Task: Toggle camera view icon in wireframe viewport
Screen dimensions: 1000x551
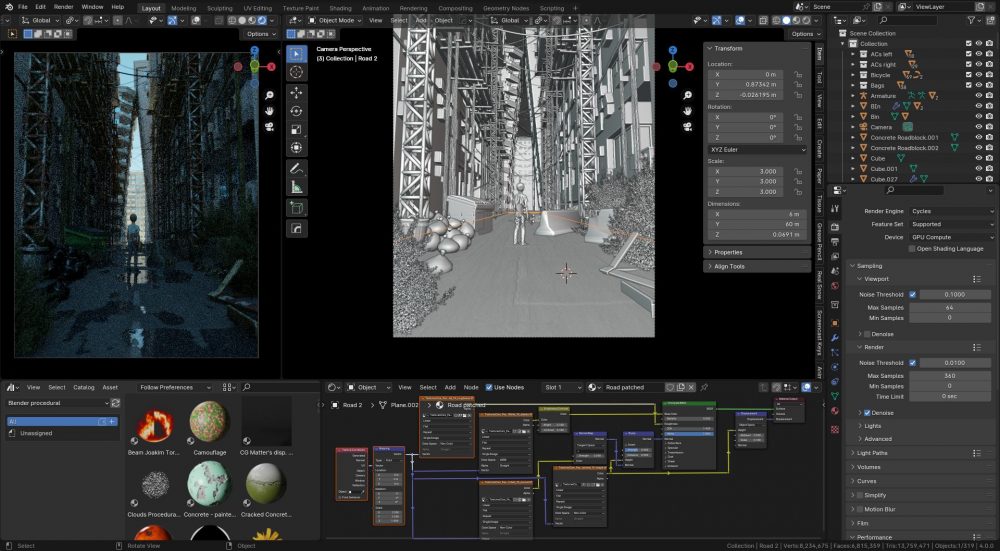Action: pyautogui.click(x=688, y=126)
